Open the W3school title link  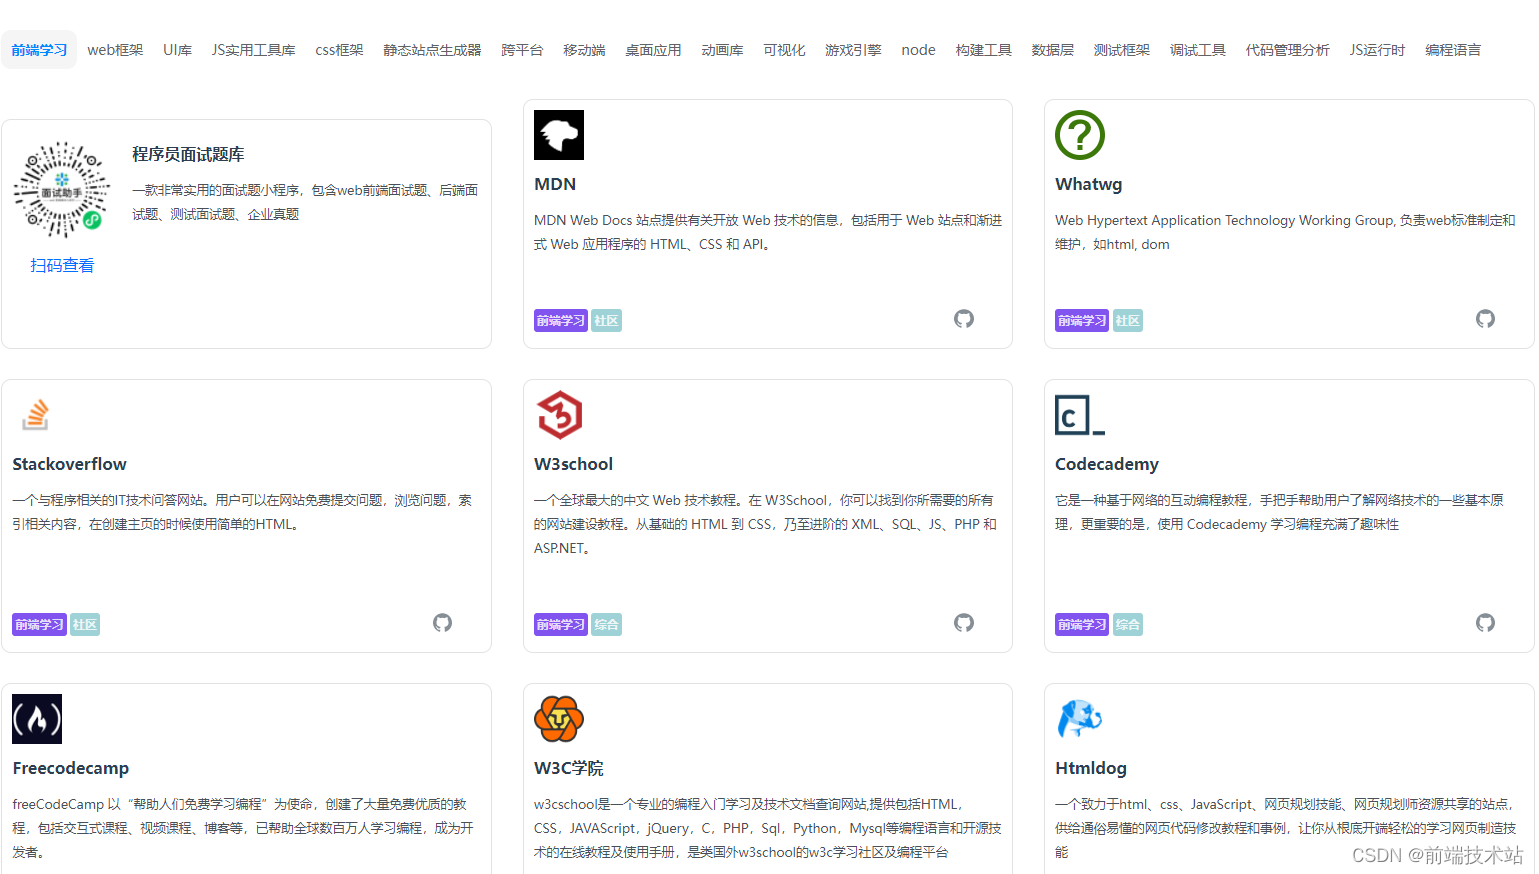(x=573, y=464)
